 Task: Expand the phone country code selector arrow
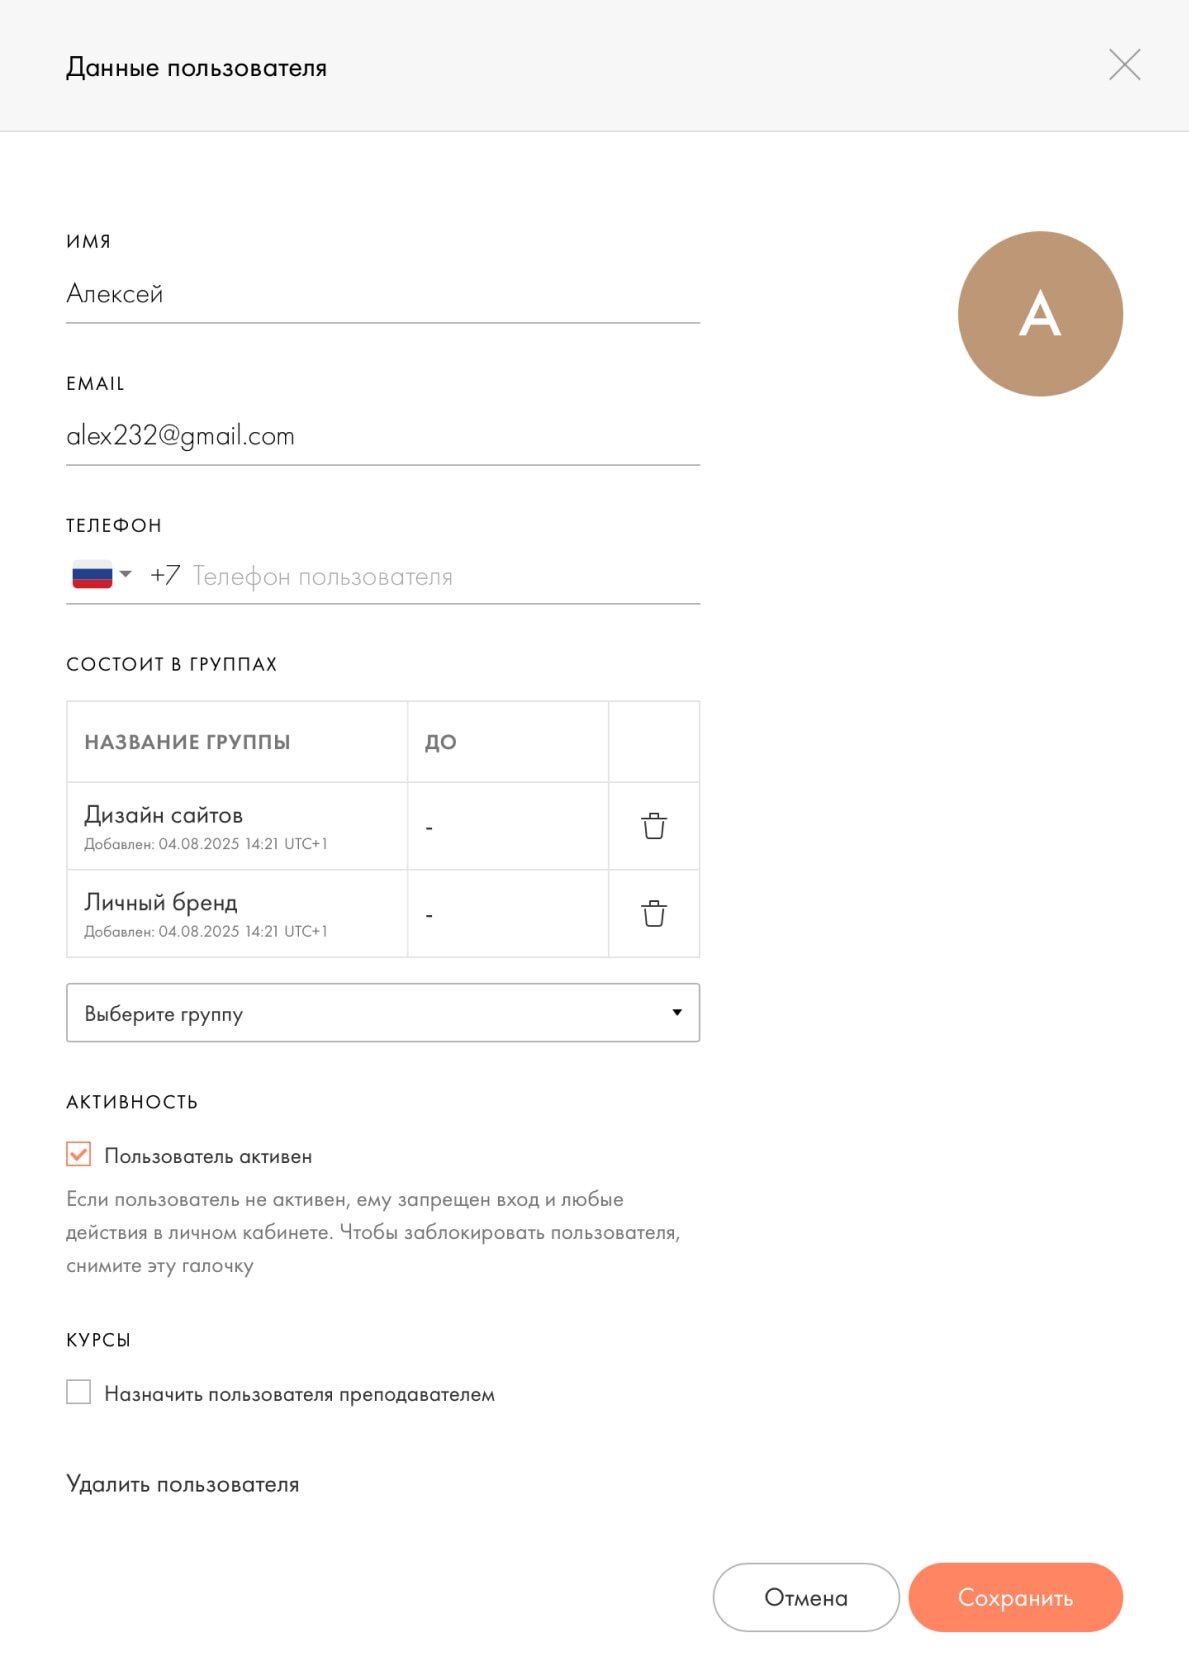tap(126, 574)
